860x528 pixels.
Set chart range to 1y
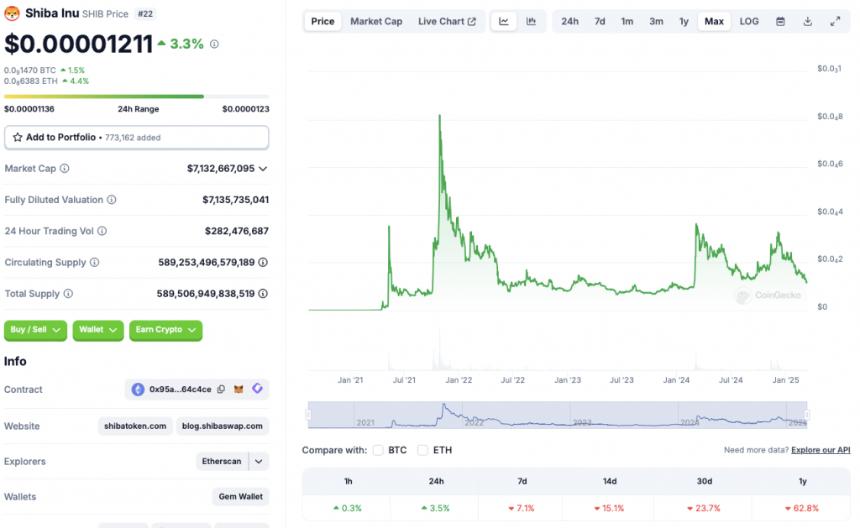684,21
